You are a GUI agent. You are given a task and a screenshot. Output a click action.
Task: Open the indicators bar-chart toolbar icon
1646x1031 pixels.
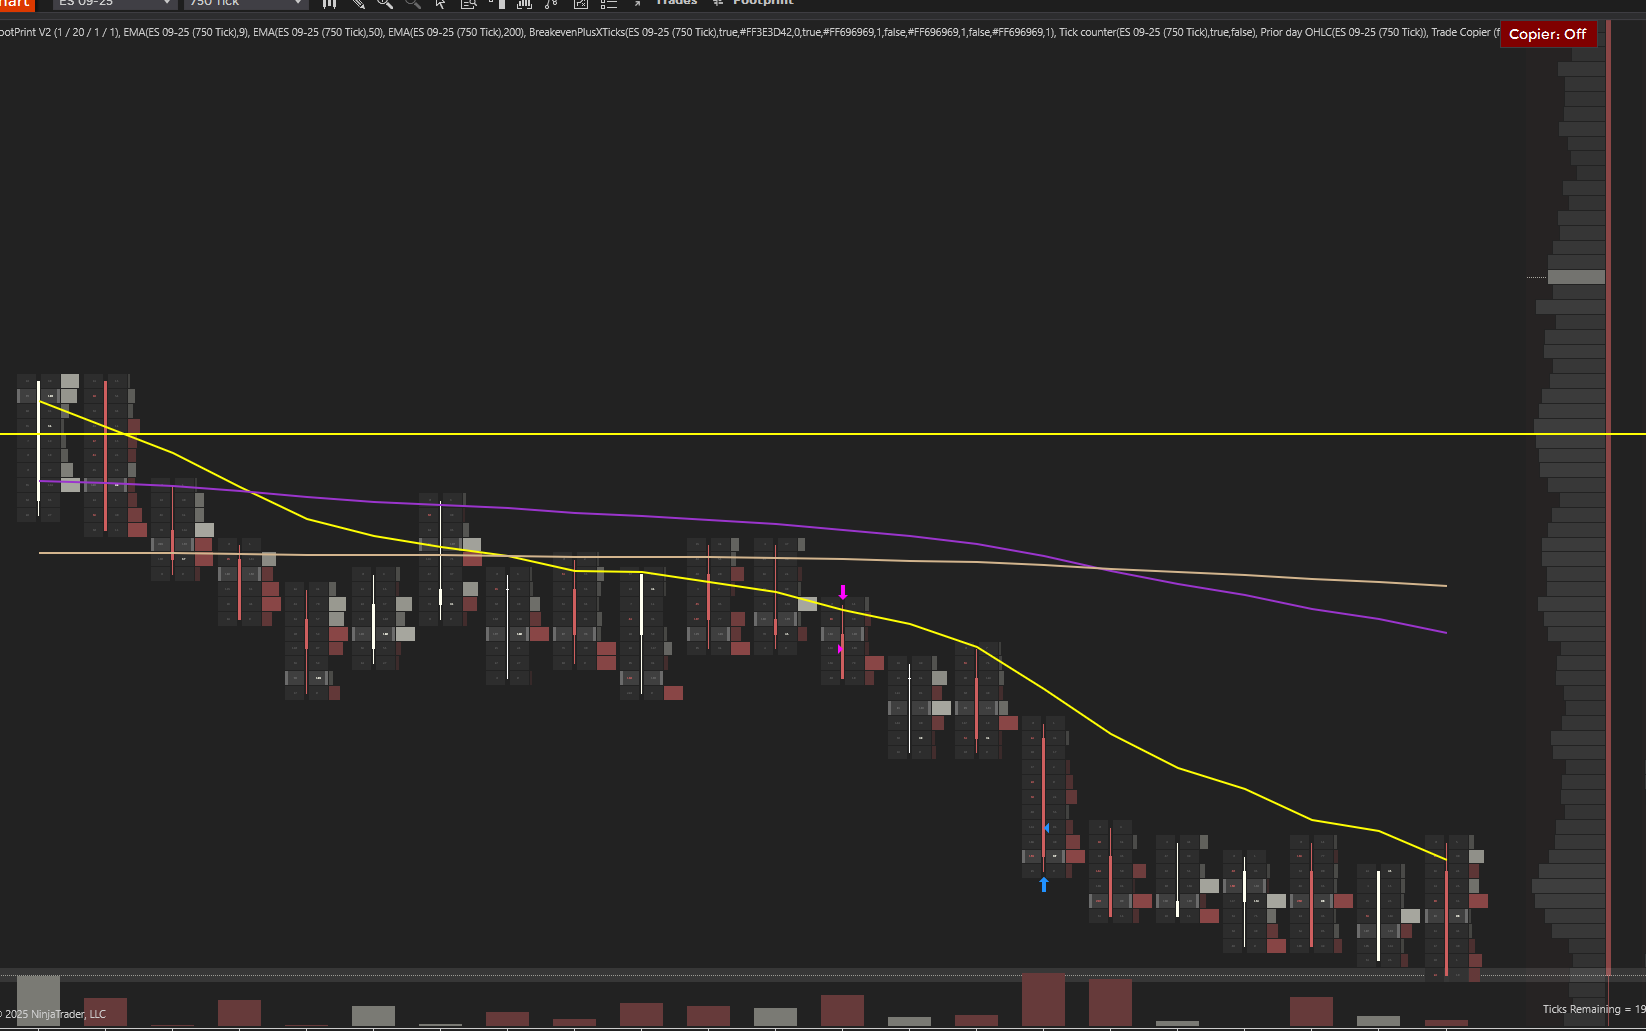524,4
